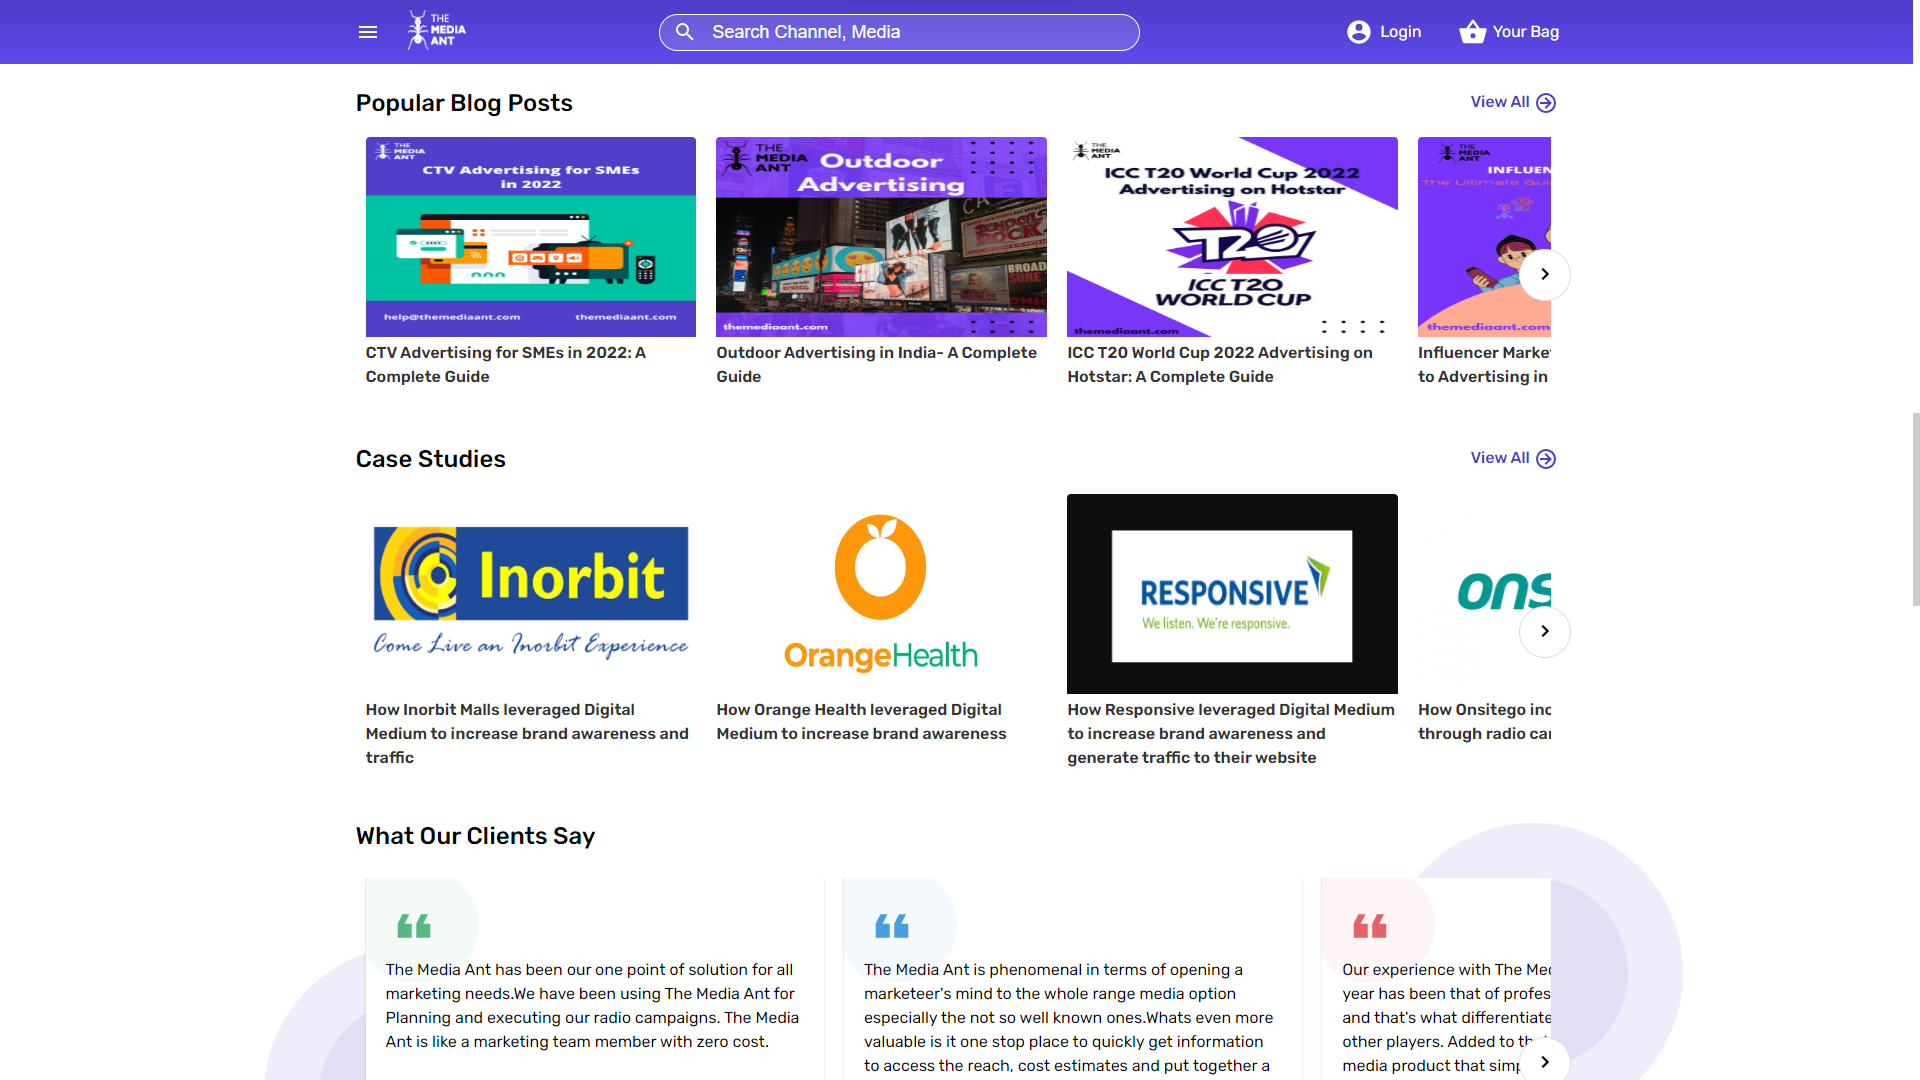Screen dimensions: 1920x1080
Task: Open CTV Advertising for SMEs blog thumbnail
Action: (x=530, y=237)
